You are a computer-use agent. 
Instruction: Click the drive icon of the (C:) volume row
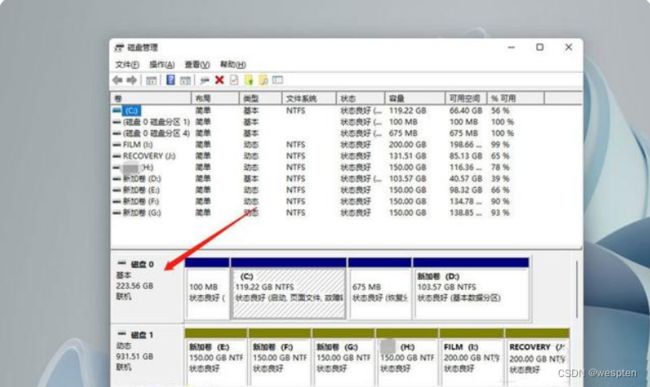pos(117,111)
